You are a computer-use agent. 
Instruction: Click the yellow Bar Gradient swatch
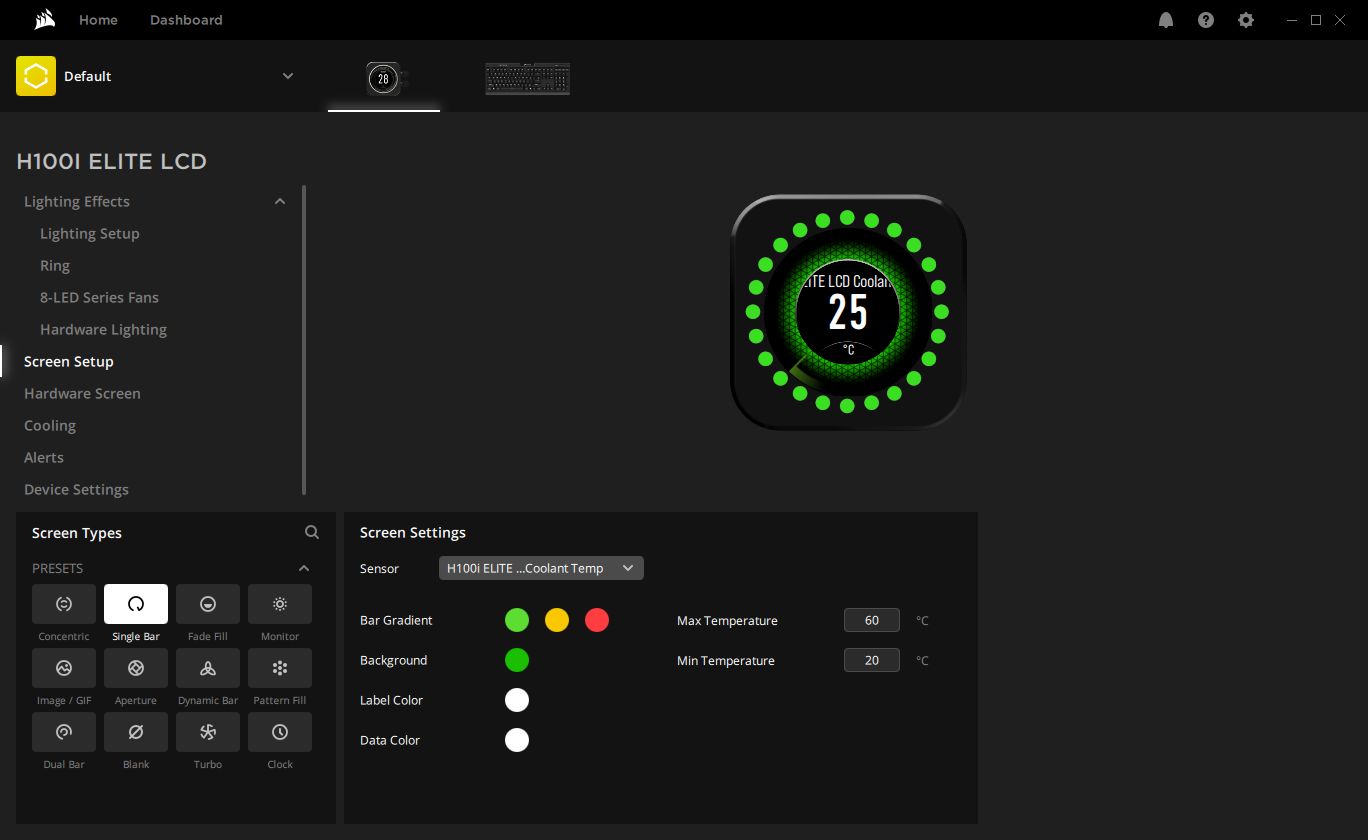(557, 620)
